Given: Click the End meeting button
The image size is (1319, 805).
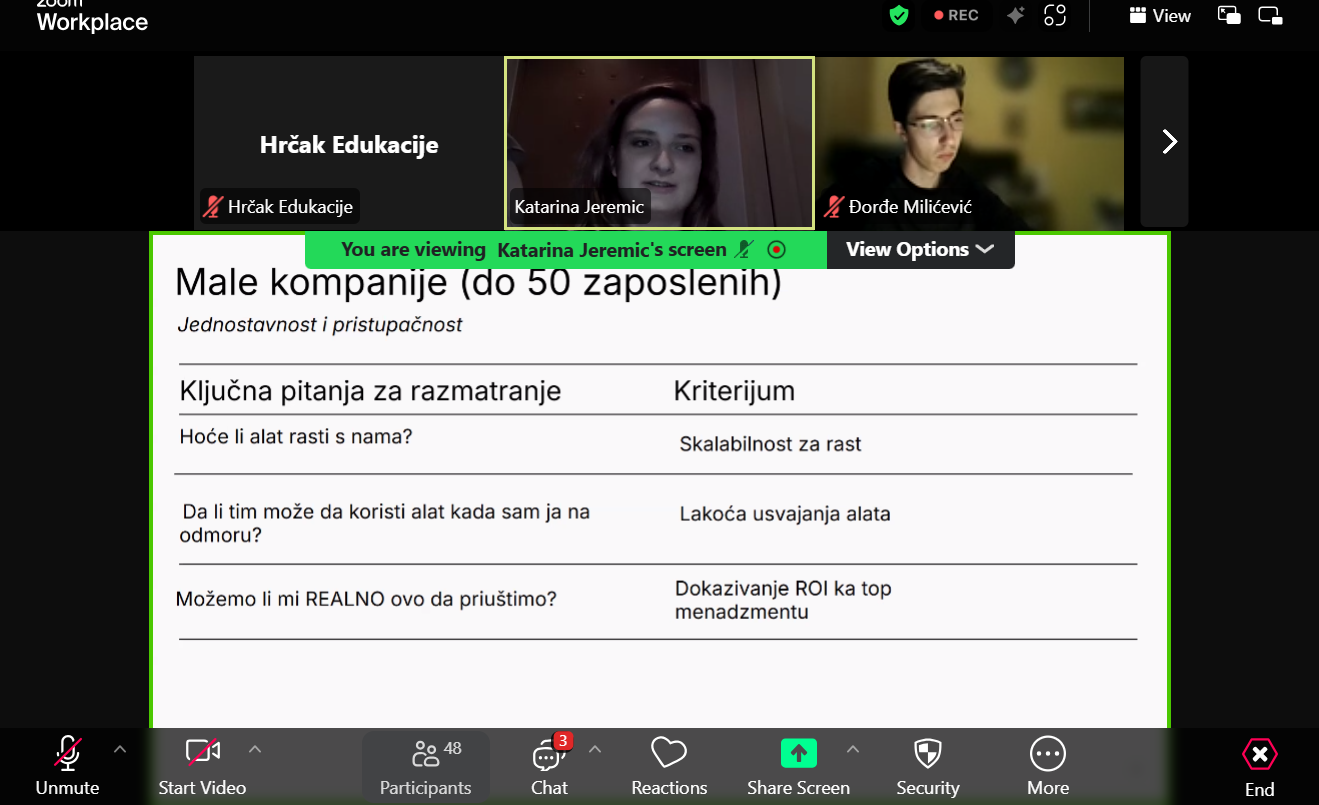Looking at the screenshot, I should [1259, 767].
